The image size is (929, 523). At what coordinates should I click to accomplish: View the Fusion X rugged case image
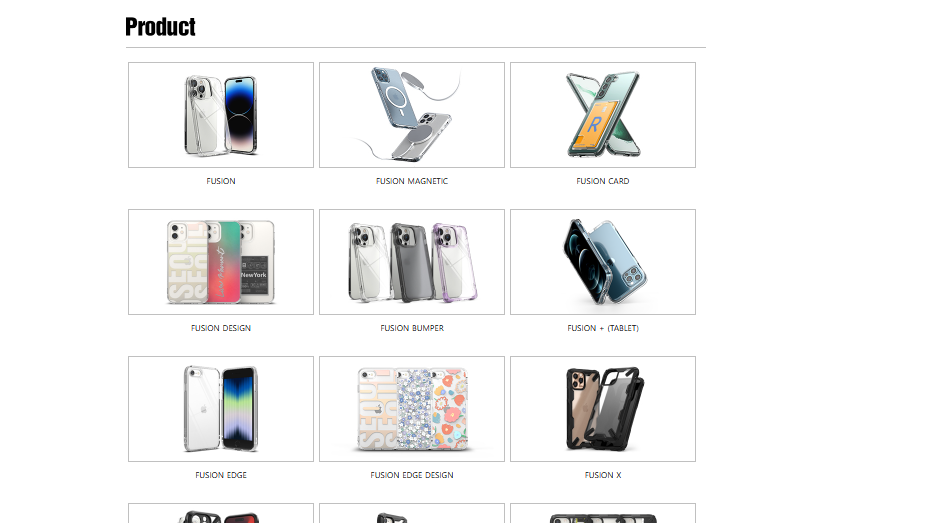click(603, 409)
